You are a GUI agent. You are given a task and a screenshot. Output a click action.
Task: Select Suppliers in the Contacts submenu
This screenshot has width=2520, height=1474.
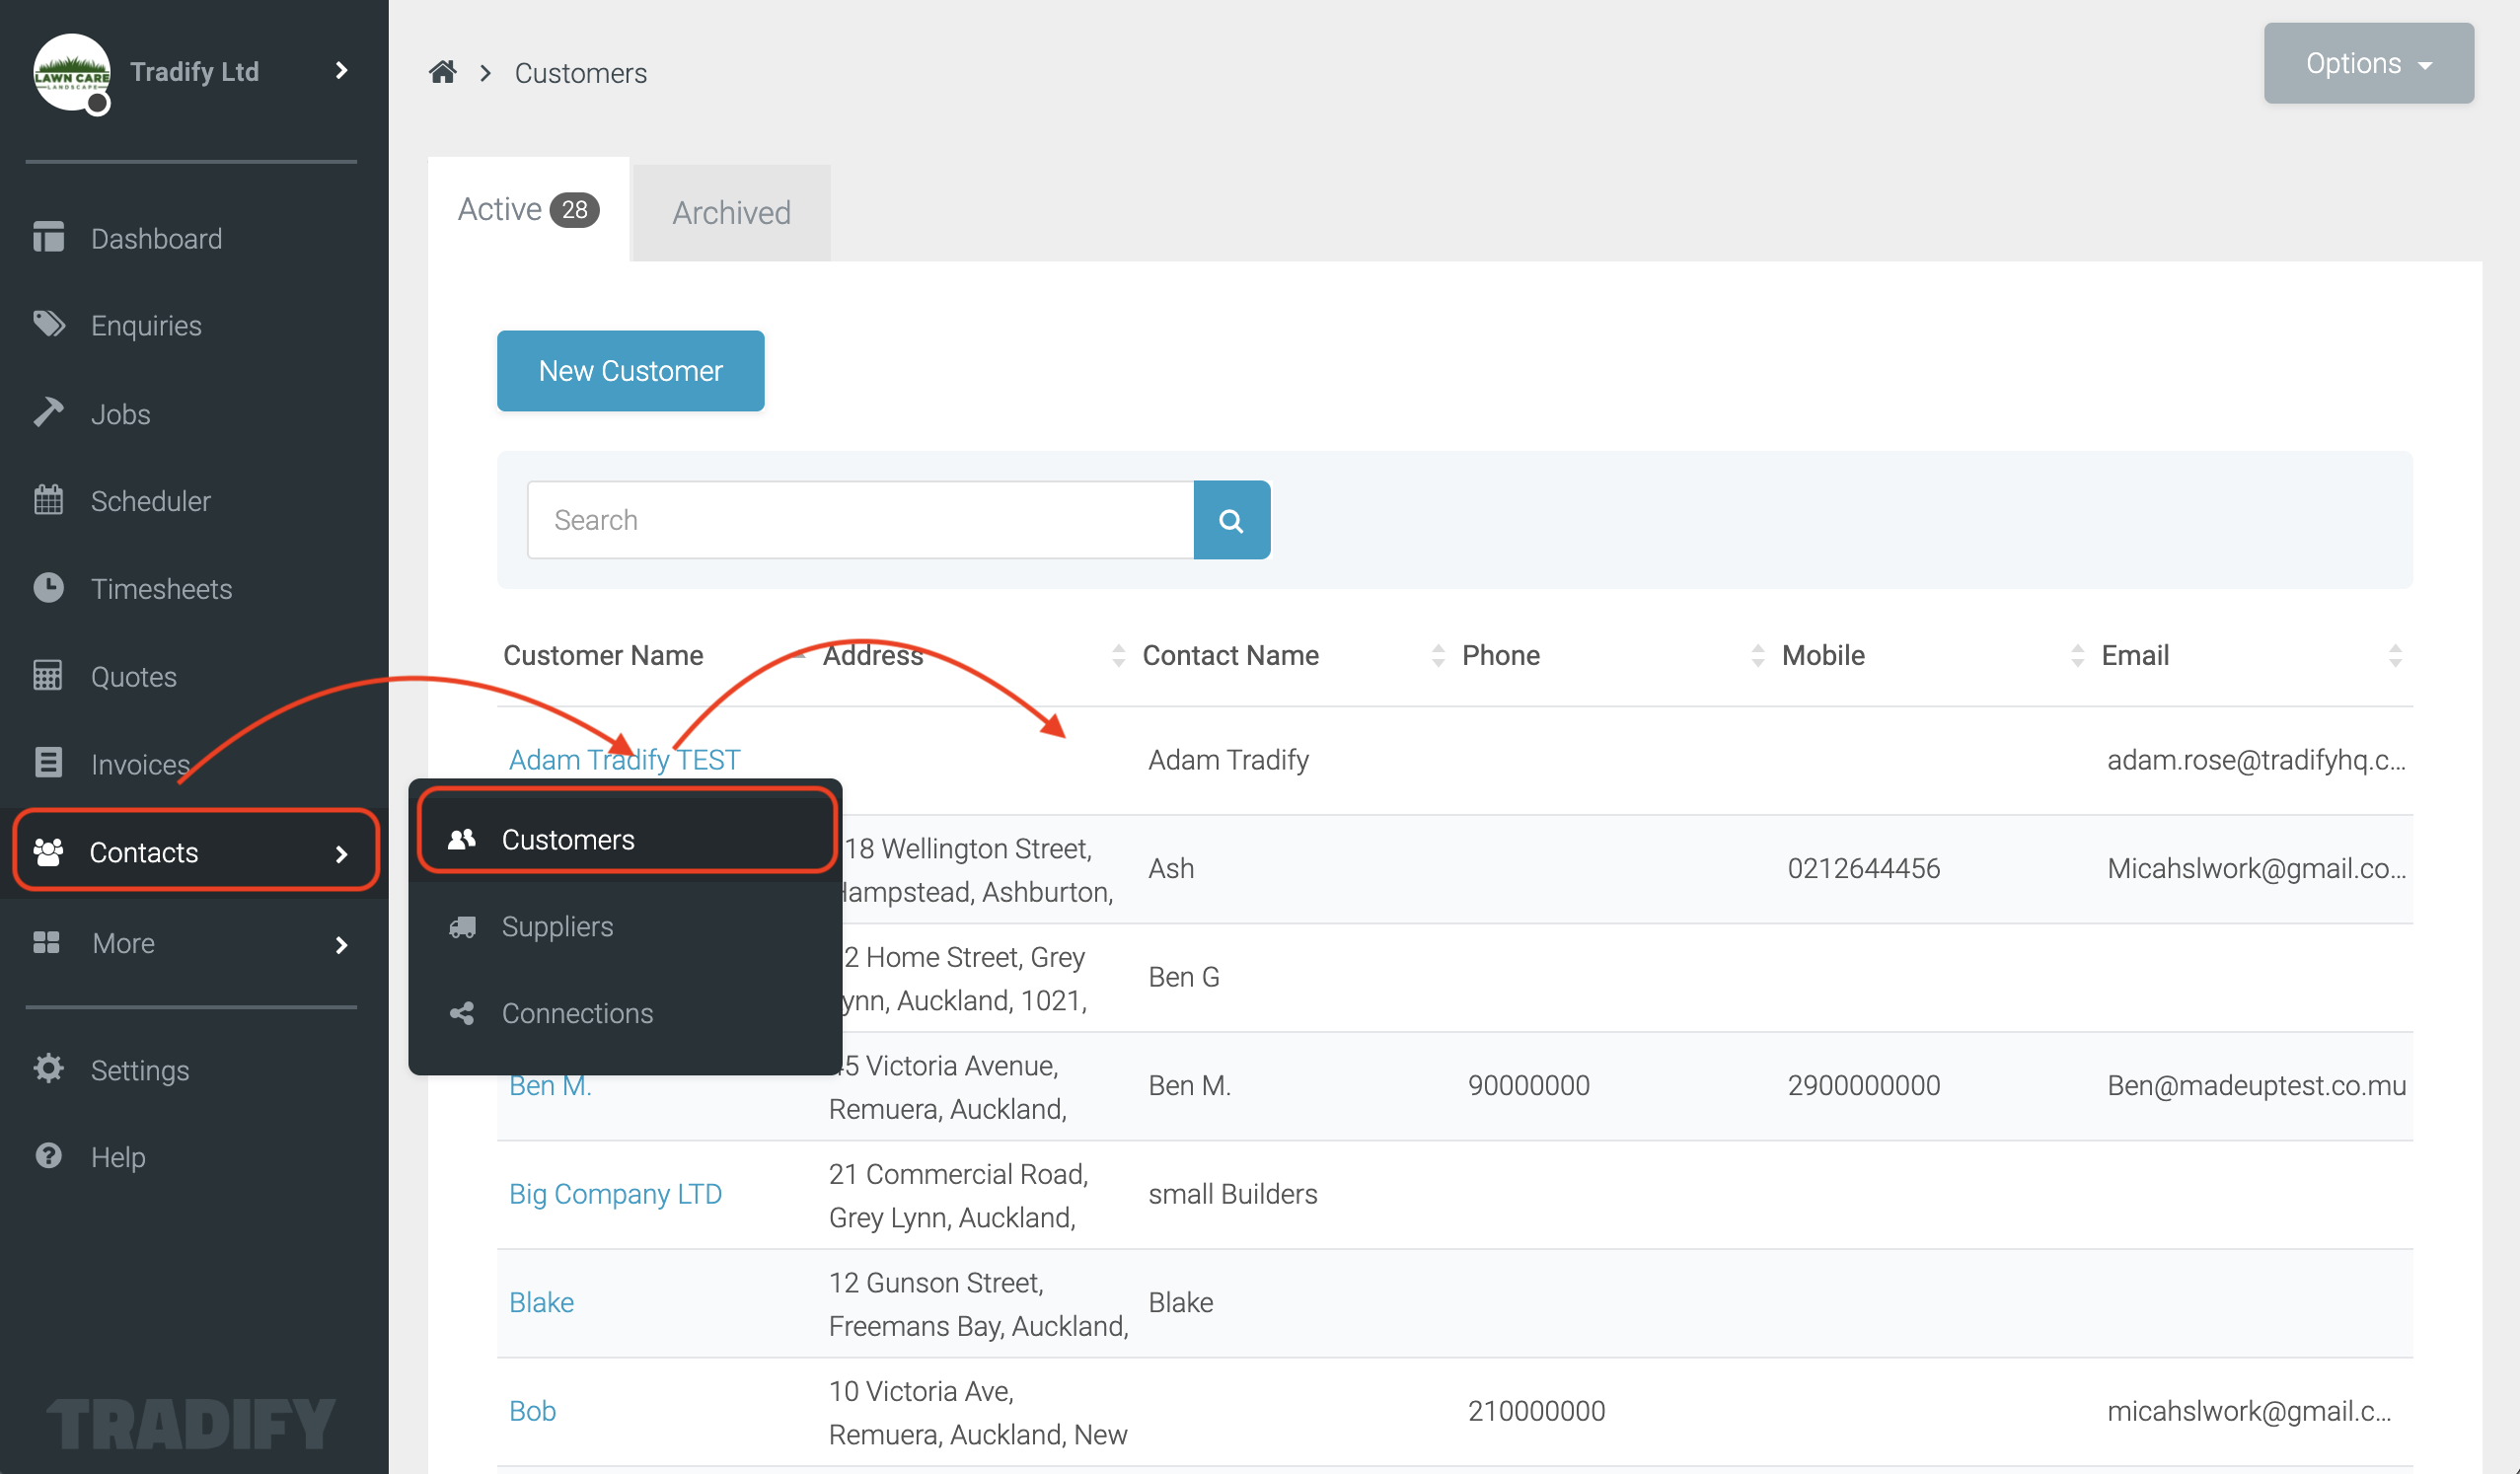pos(626,927)
